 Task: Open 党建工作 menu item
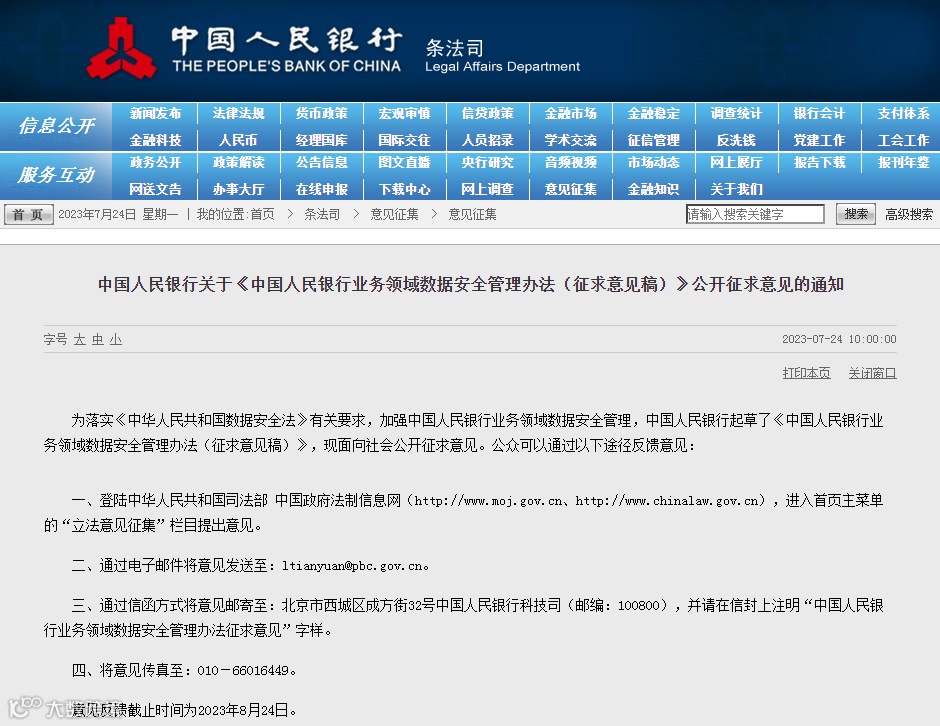point(820,140)
